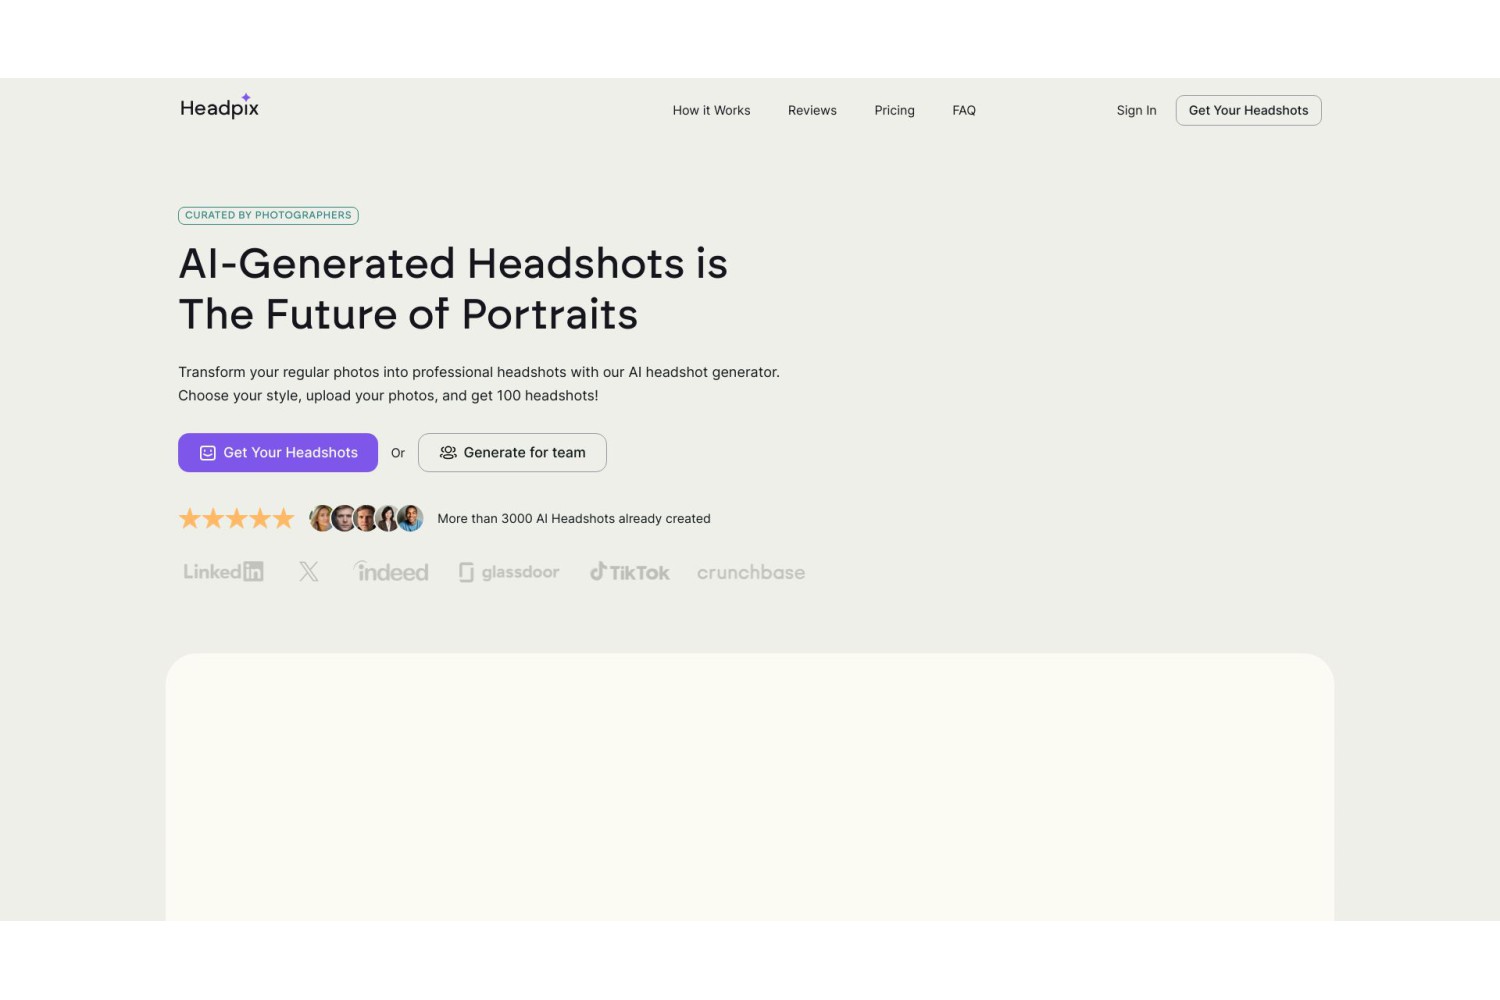This screenshot has width=1500, height=1000.
Task: Click the Headpix logo
Action: pos(219,106)
